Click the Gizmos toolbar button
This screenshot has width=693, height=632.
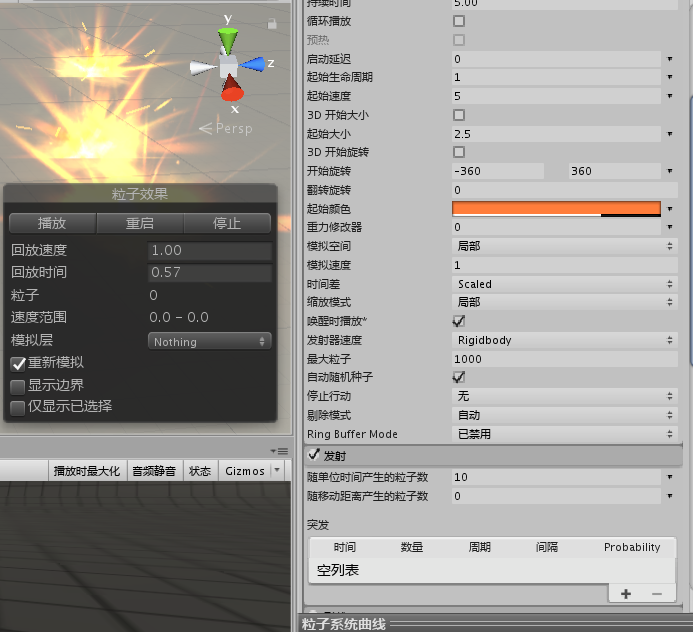(245, 471)
